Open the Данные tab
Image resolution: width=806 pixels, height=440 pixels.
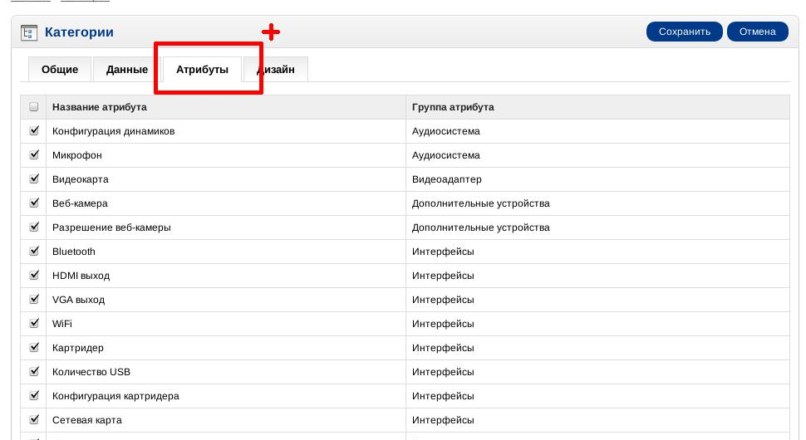click(x=127, y=69)
